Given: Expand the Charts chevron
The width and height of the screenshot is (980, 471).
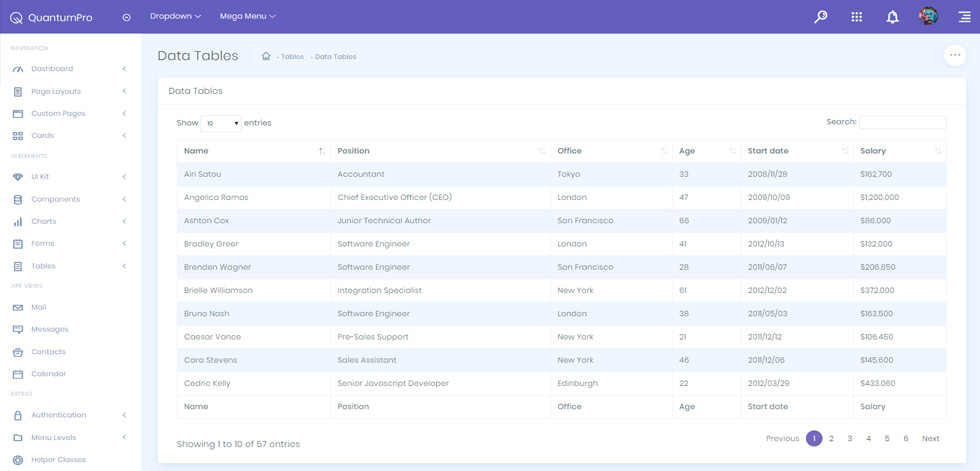Looking at the screenshot, I should [x=124, y=221].
